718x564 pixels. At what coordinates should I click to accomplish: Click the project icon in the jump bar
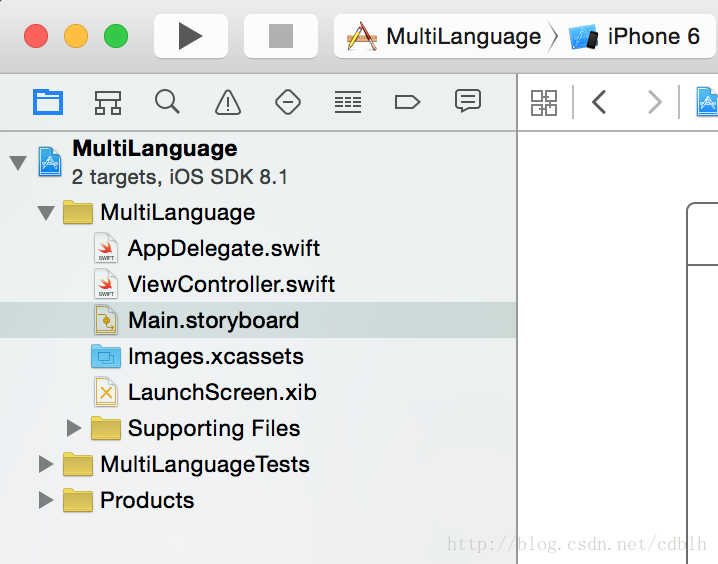point(707,102)
